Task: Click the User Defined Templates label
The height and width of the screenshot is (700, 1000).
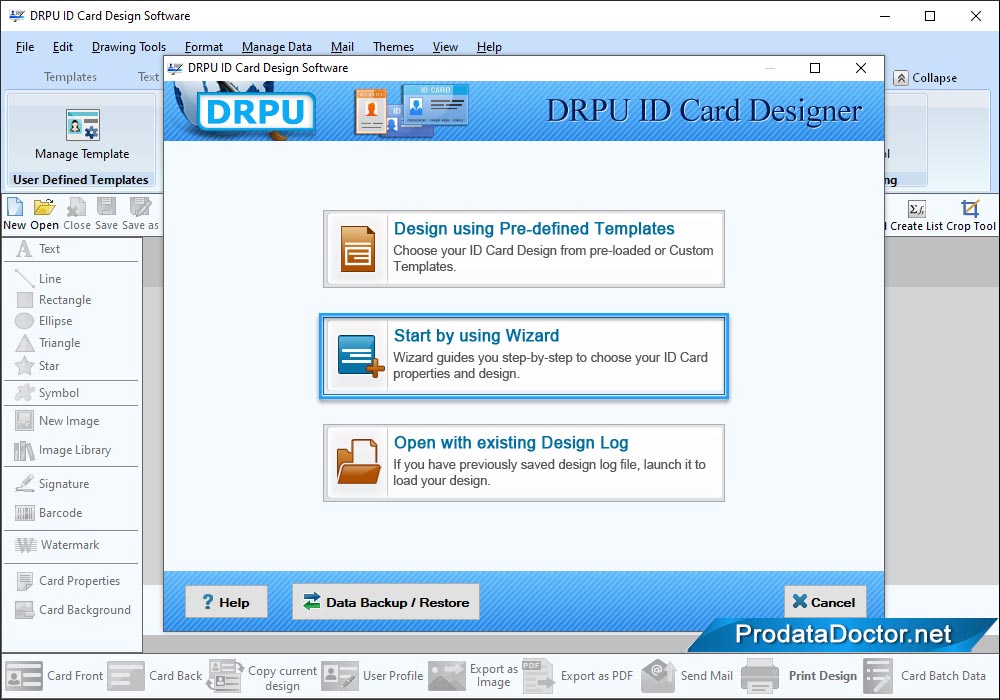Action: pos(80,180)
